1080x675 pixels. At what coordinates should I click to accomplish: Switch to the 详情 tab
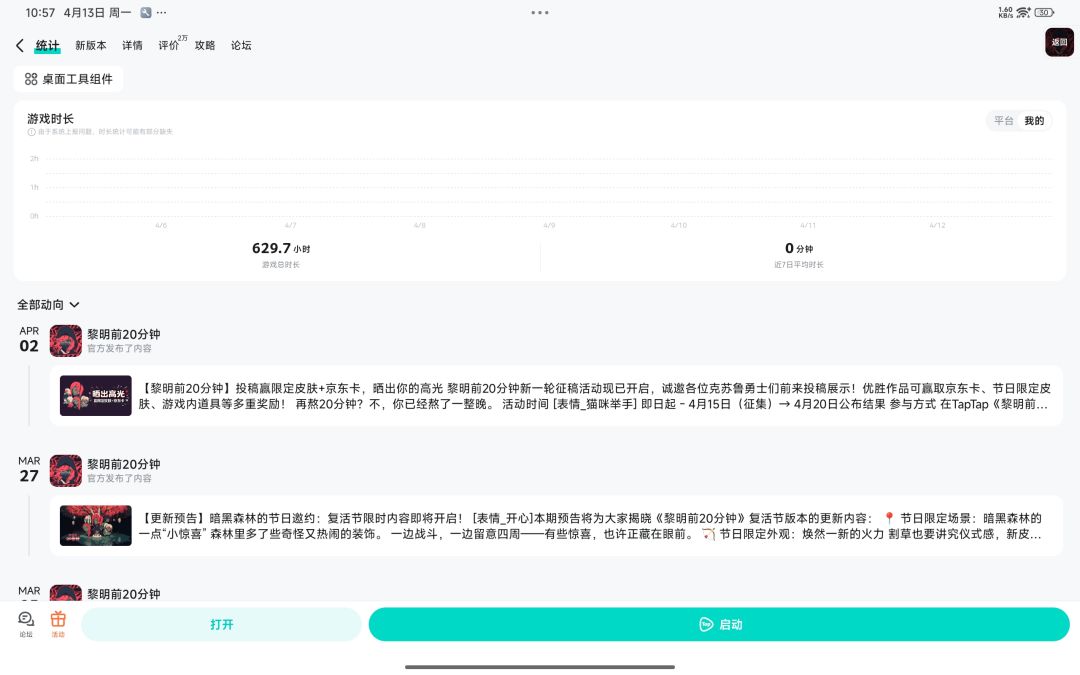coord(132,45)
